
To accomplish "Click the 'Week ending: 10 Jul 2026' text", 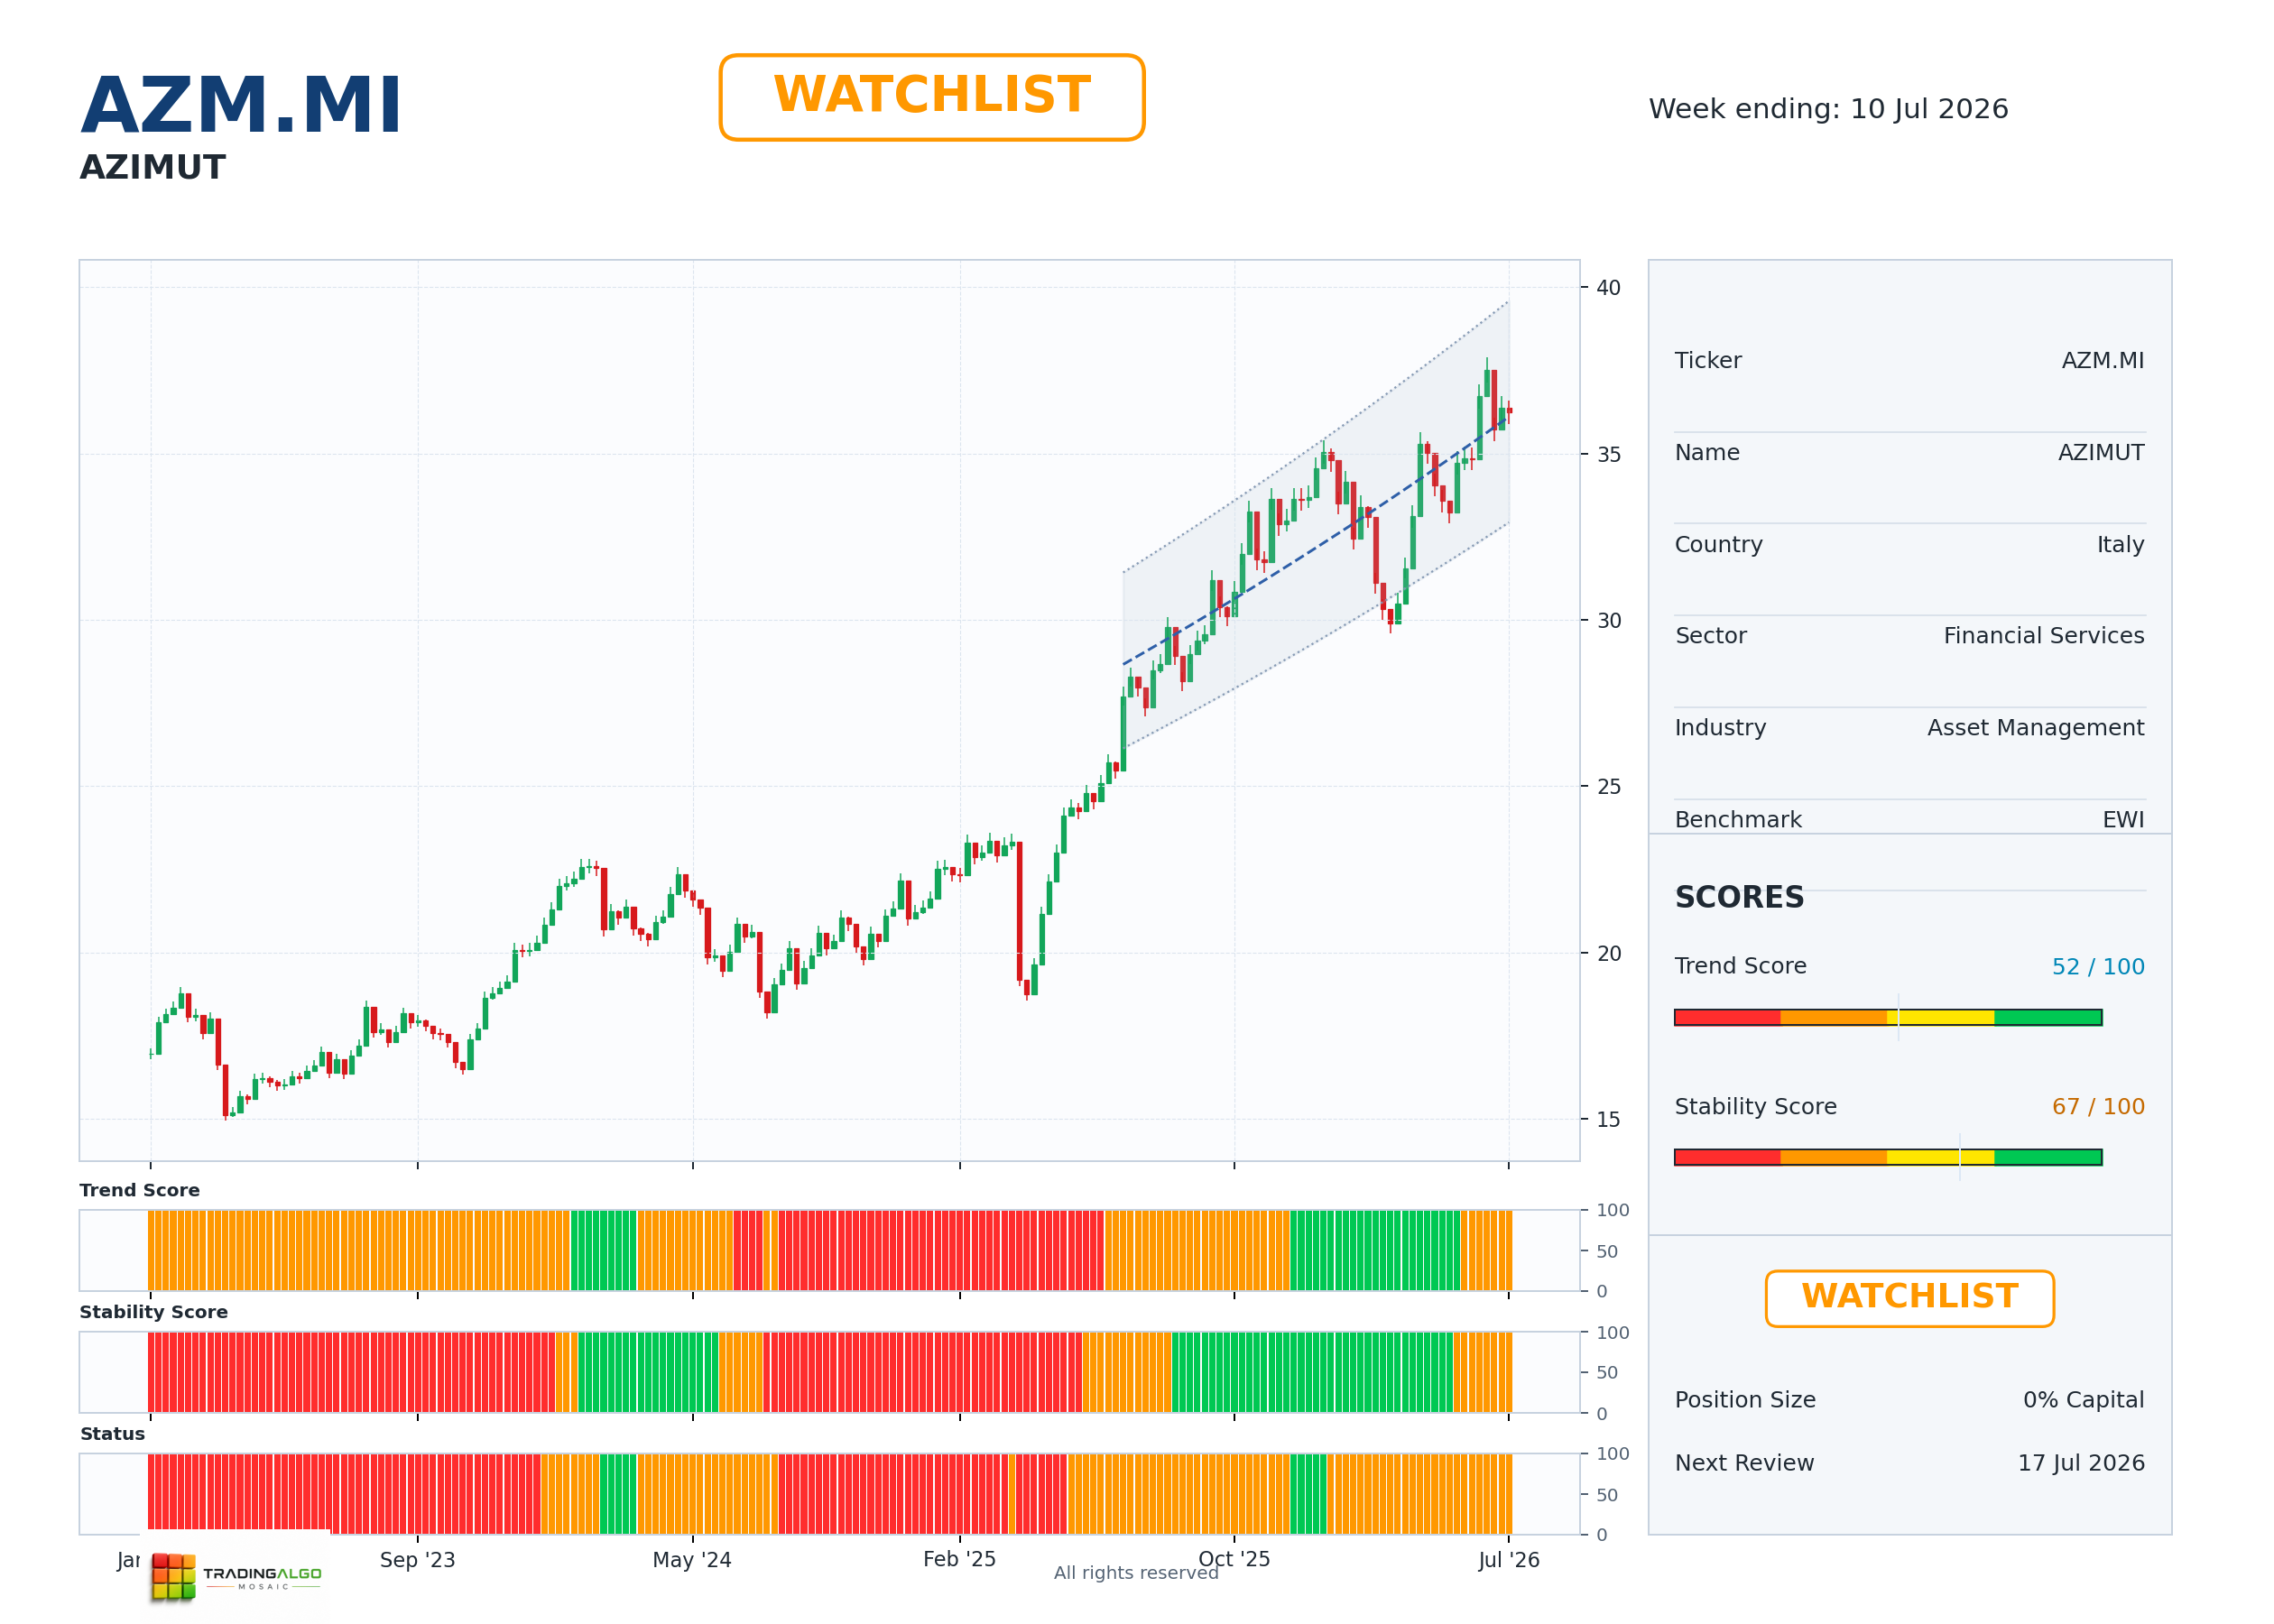I will click(1828, 109).
